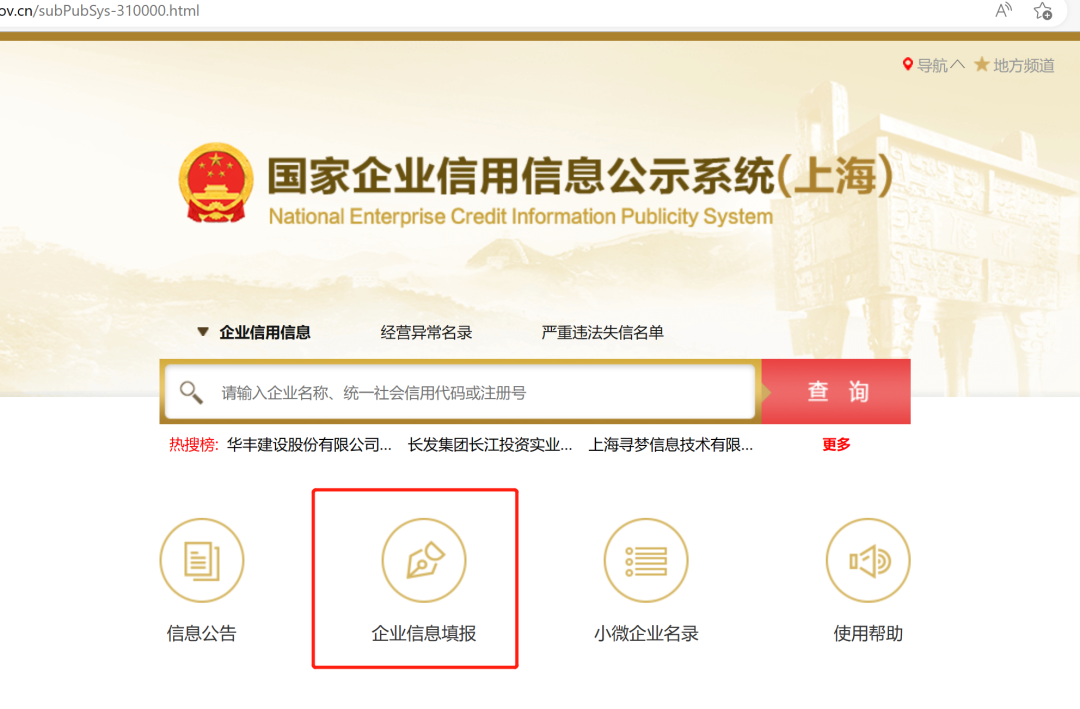The image size is (1080, 709).
Task: Click the gold star beside 地方频道
Action: pos(982,65)
